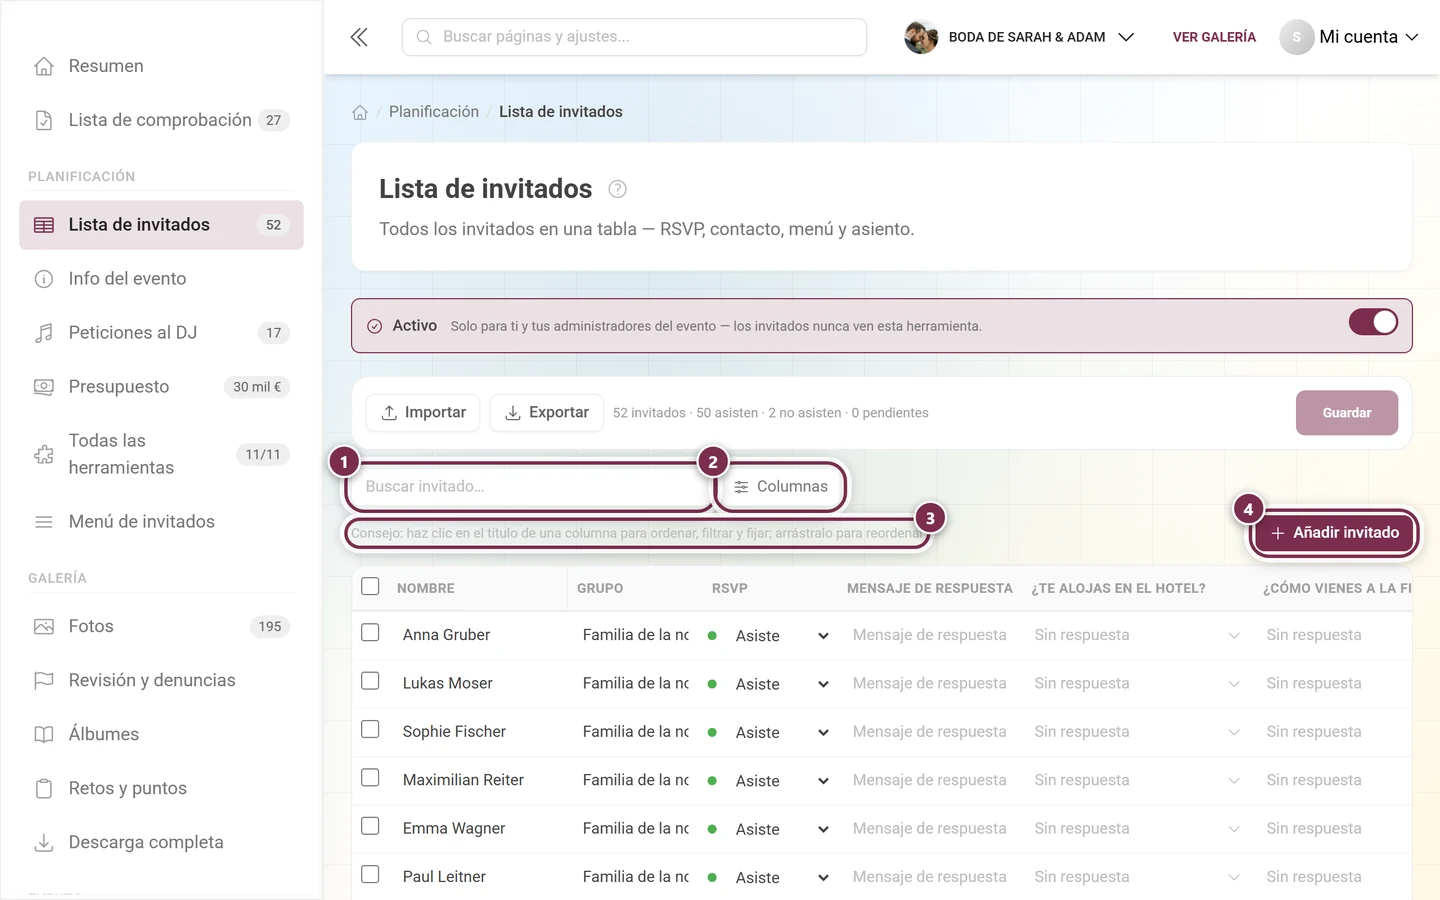1440x900 pixels.
Task: Click the Todas las herramientas puzzle icon
Action: (x=44, y=454)
